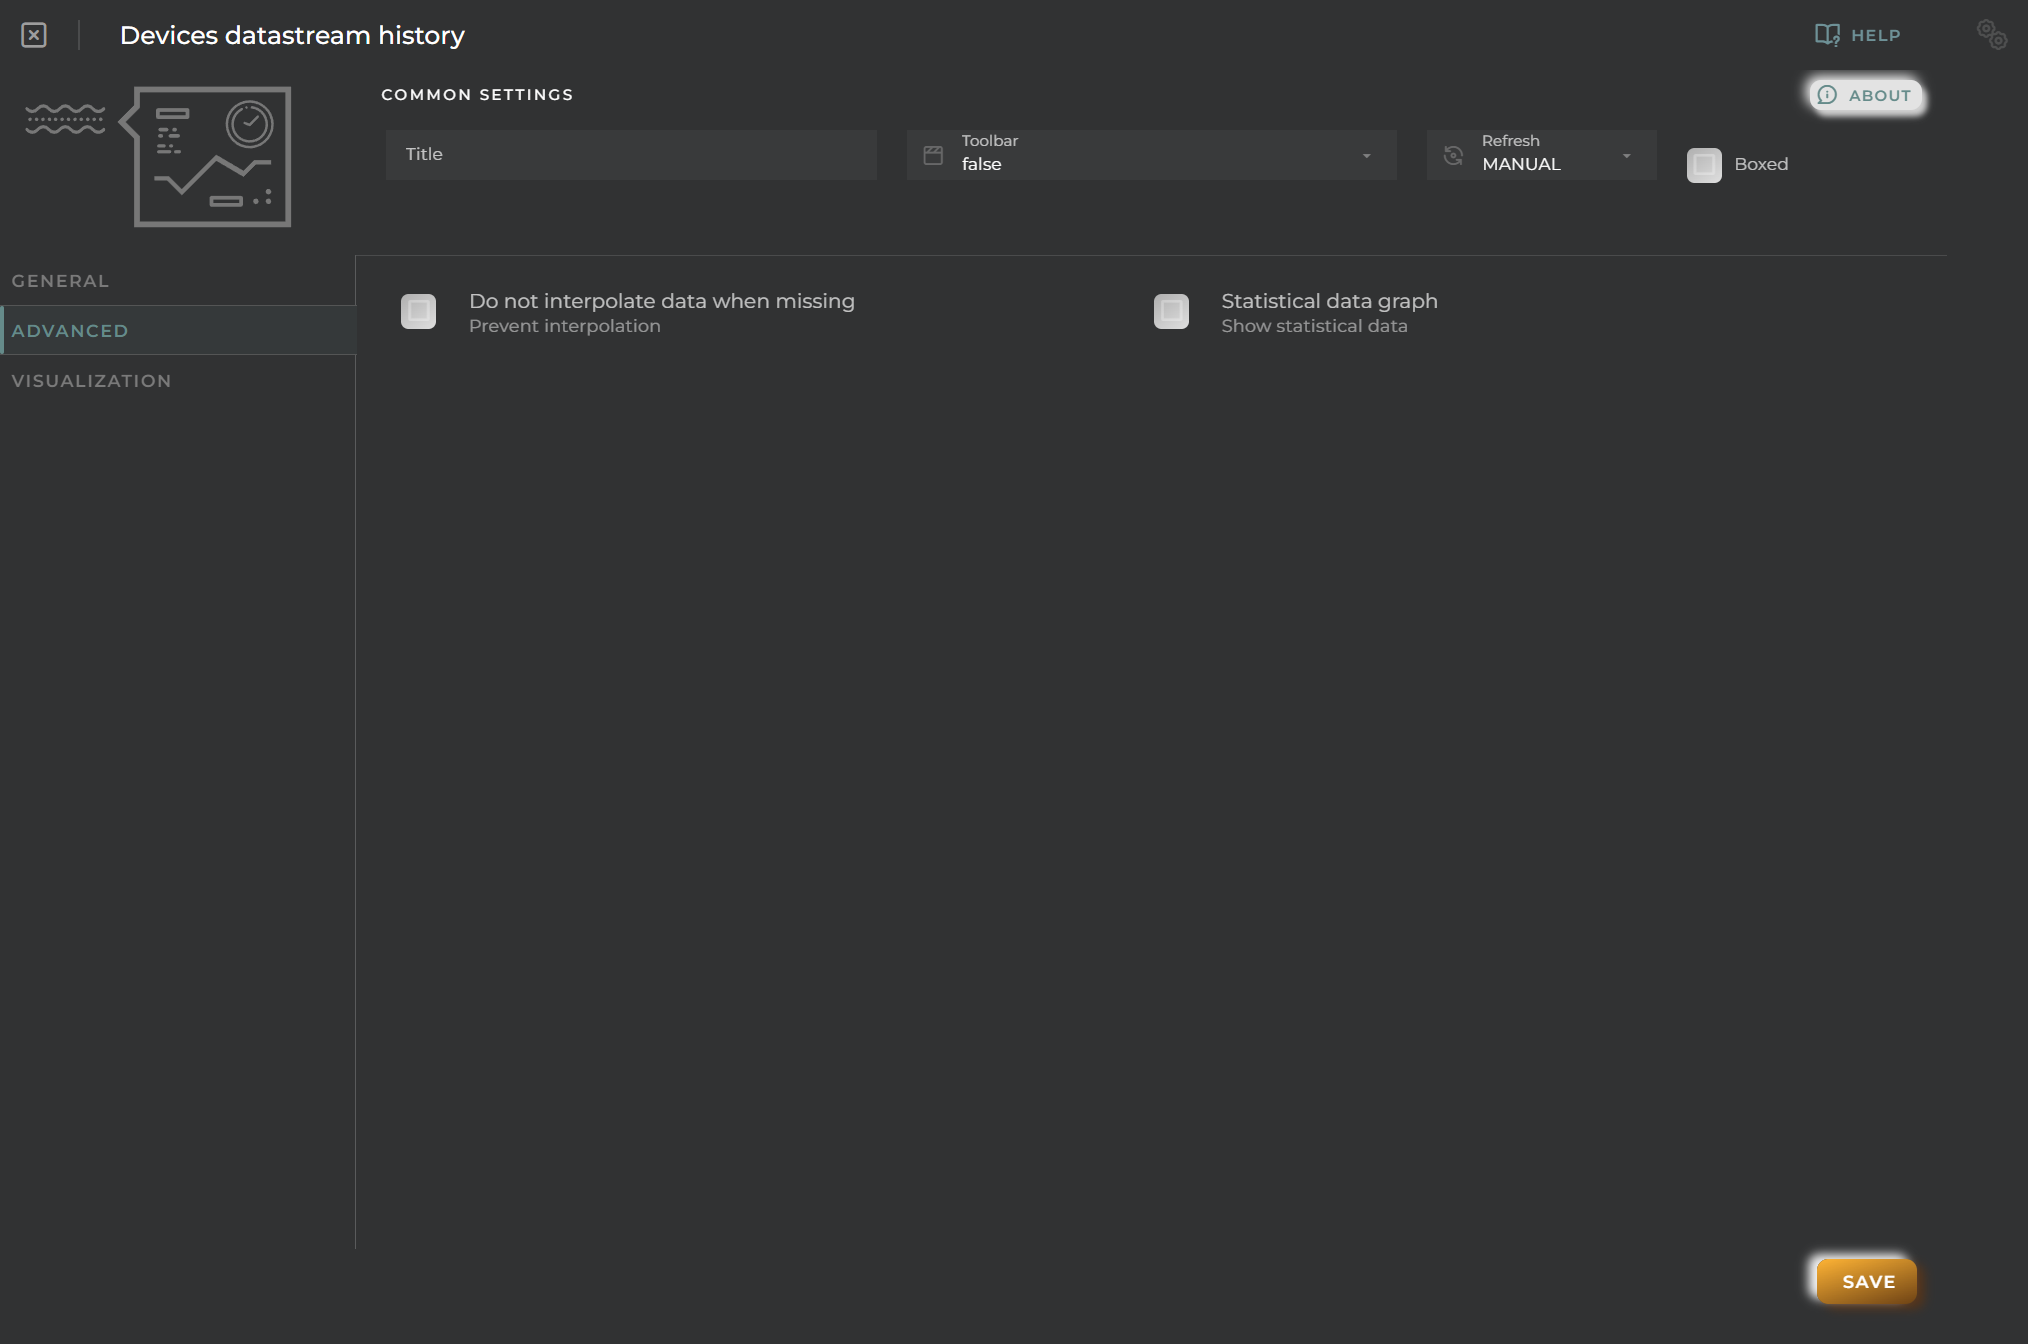The image size is (2028, 1344).
Task: Click the SAVE button
Action: [x=1868, y=1281]
